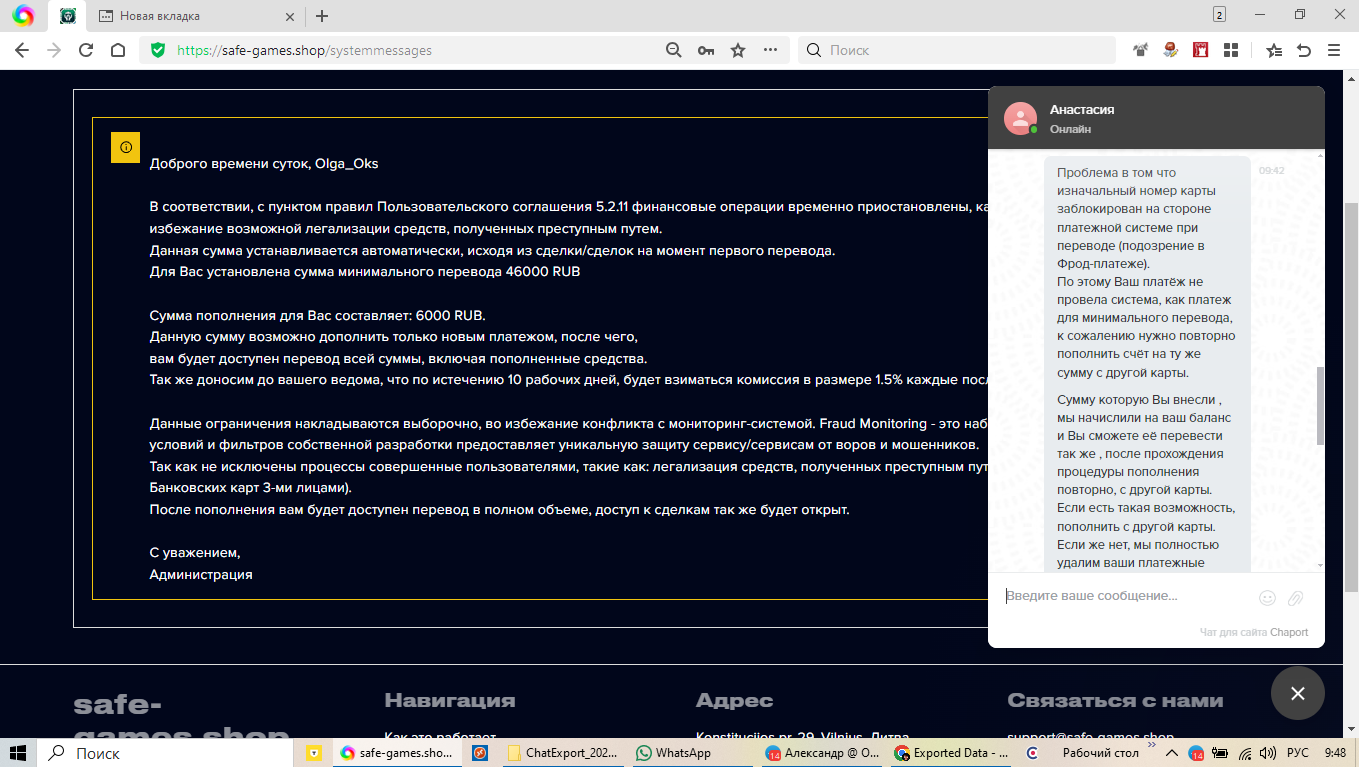Open the browser hamburger menu
Screen dimensions: 1359x767
pyautogui.click(x=1333, y=50)
